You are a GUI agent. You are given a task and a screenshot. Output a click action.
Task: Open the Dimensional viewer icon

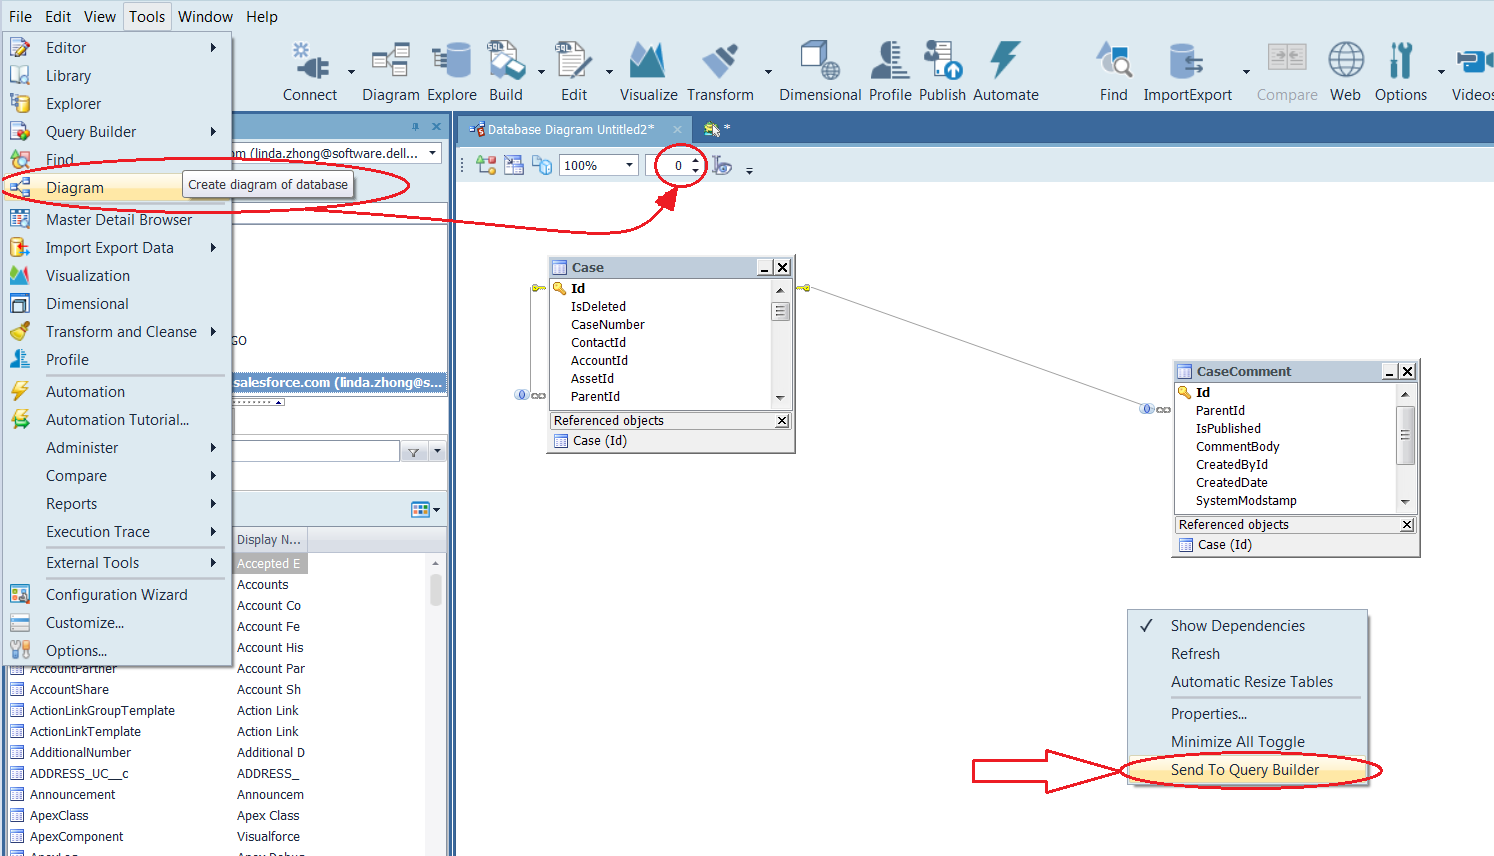tap(819, 64)
